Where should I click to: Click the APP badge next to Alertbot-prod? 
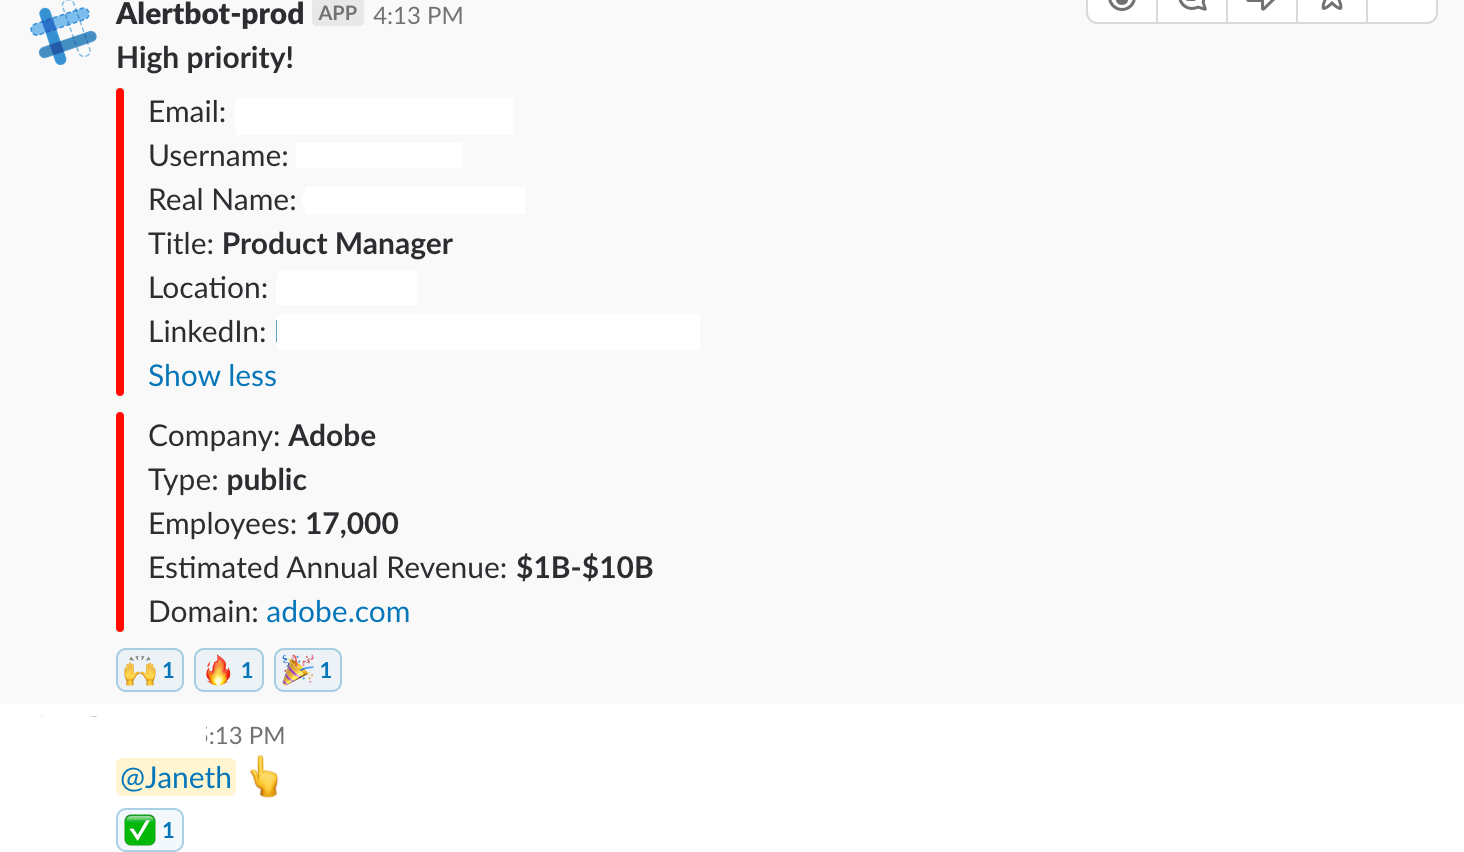[x=338, y=13]
